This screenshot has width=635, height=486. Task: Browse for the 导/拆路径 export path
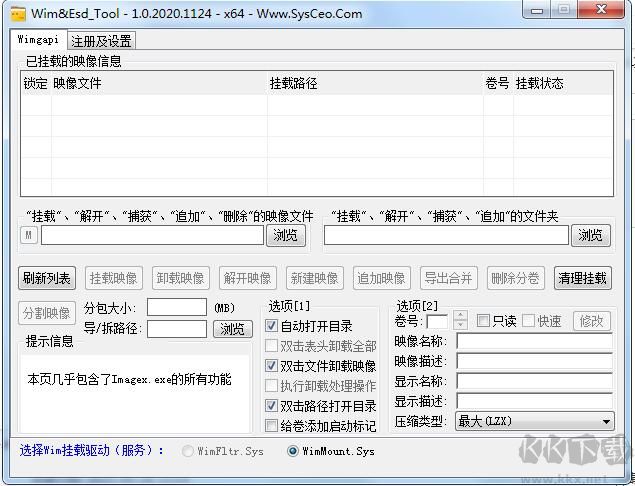[x=233, y=329]
